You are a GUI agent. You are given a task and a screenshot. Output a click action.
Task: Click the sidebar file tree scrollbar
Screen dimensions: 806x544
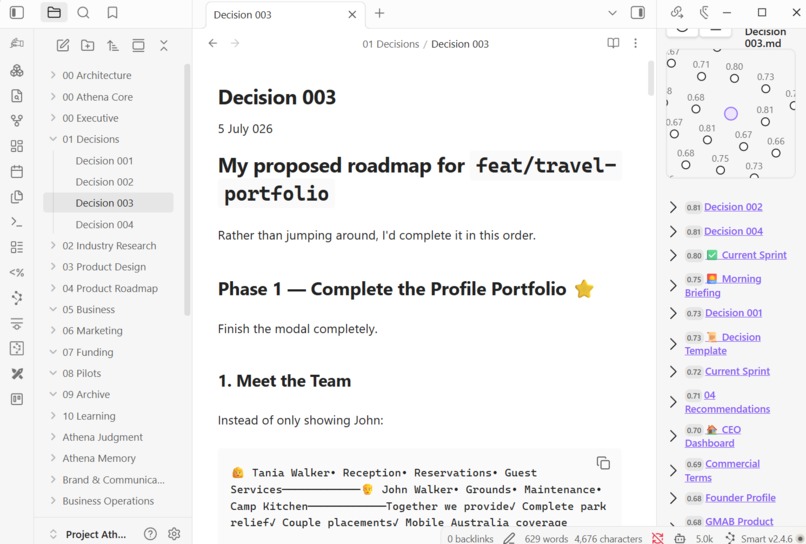(x=187, y=189)
